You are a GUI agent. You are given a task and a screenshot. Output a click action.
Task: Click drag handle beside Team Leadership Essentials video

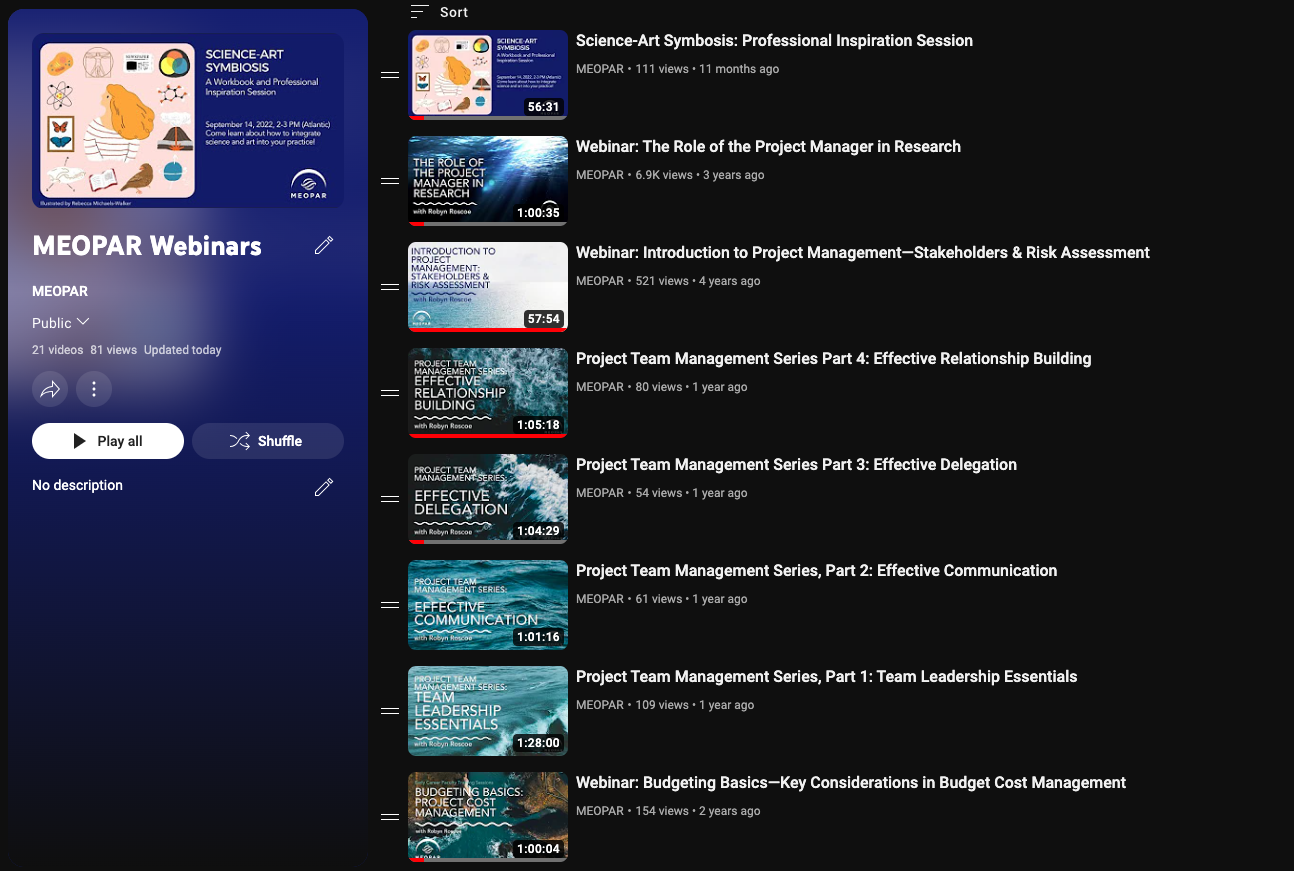pyautogui.click(x=390, y=711)
